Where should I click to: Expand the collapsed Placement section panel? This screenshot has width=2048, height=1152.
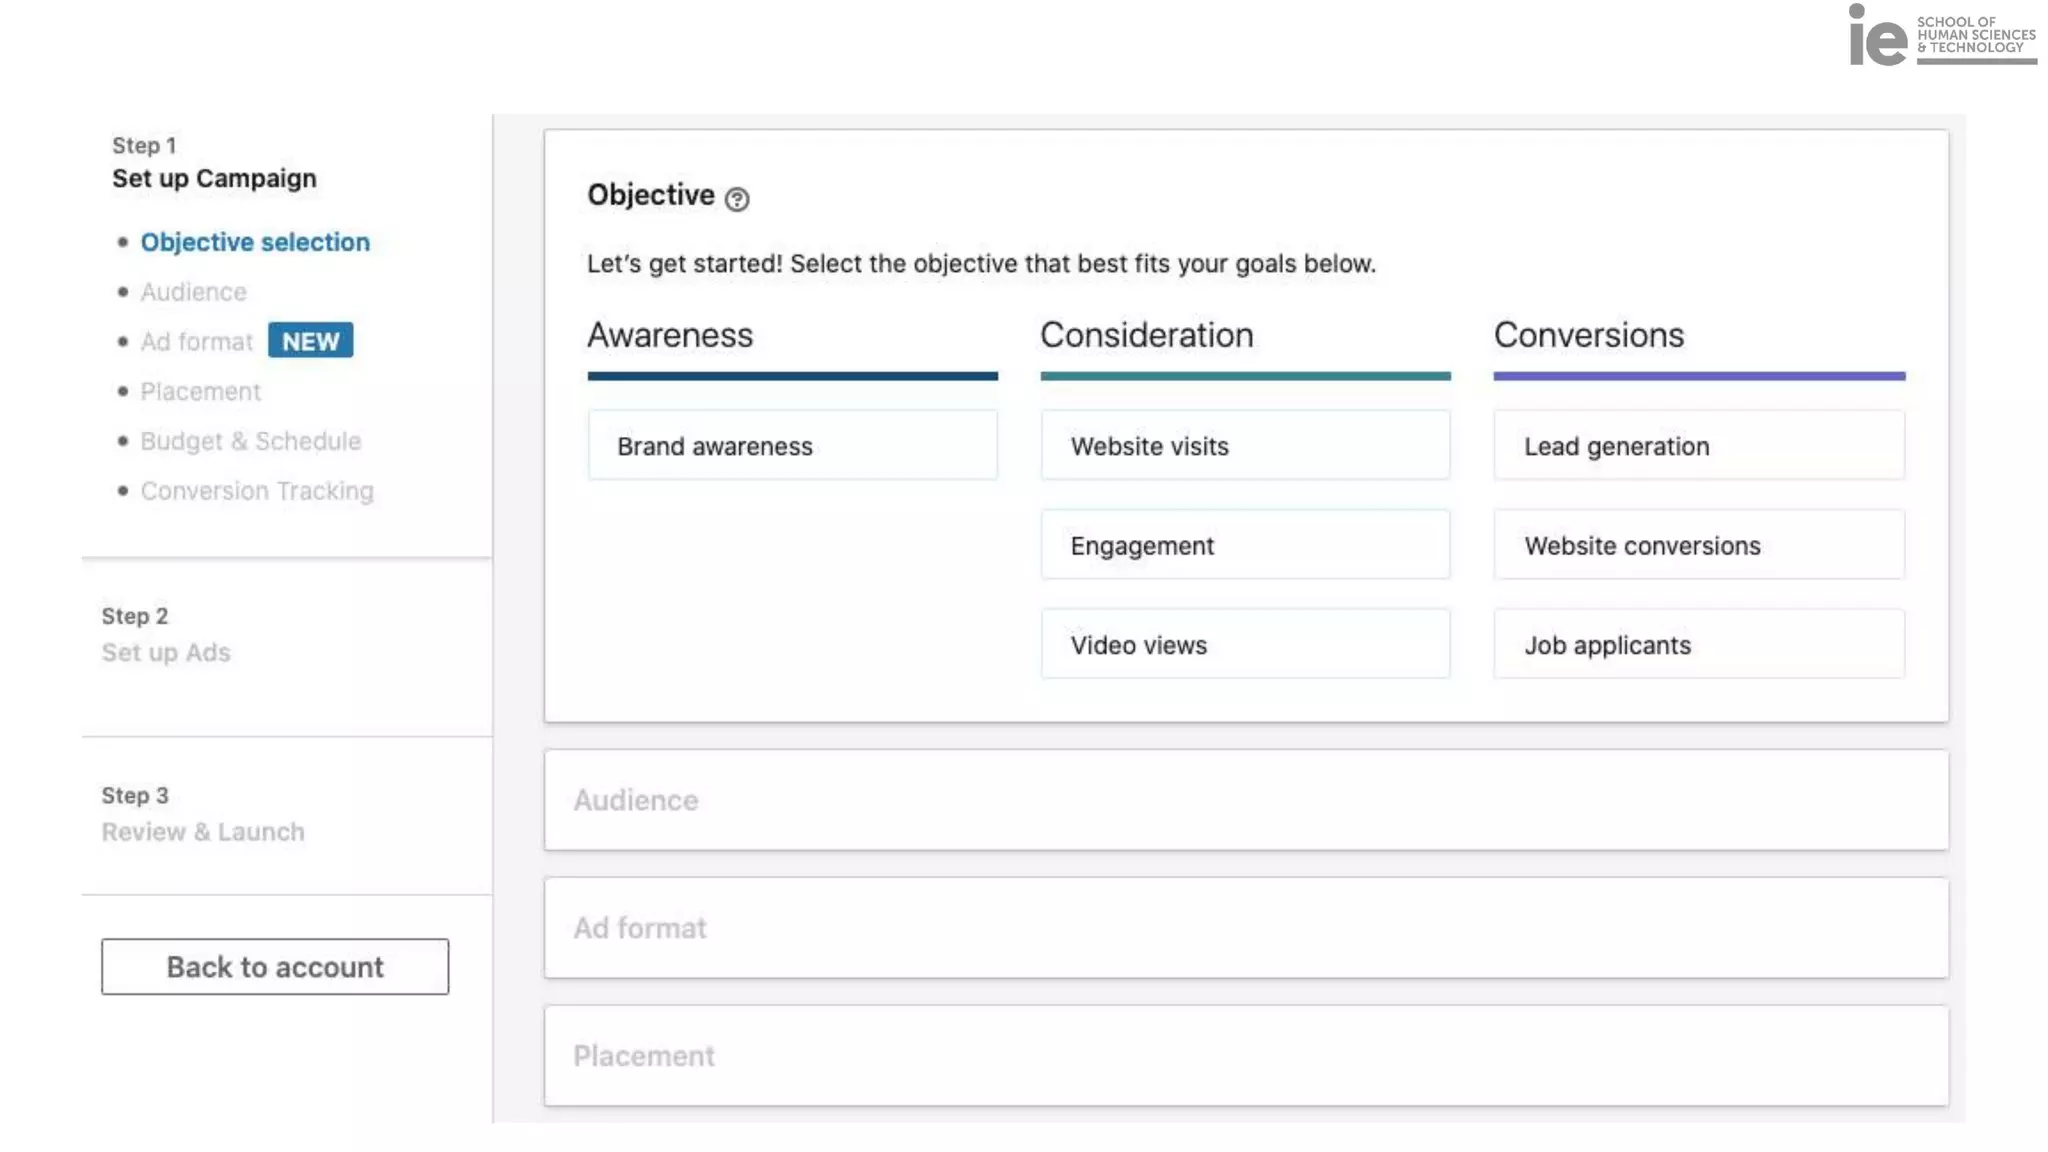1245,1056
